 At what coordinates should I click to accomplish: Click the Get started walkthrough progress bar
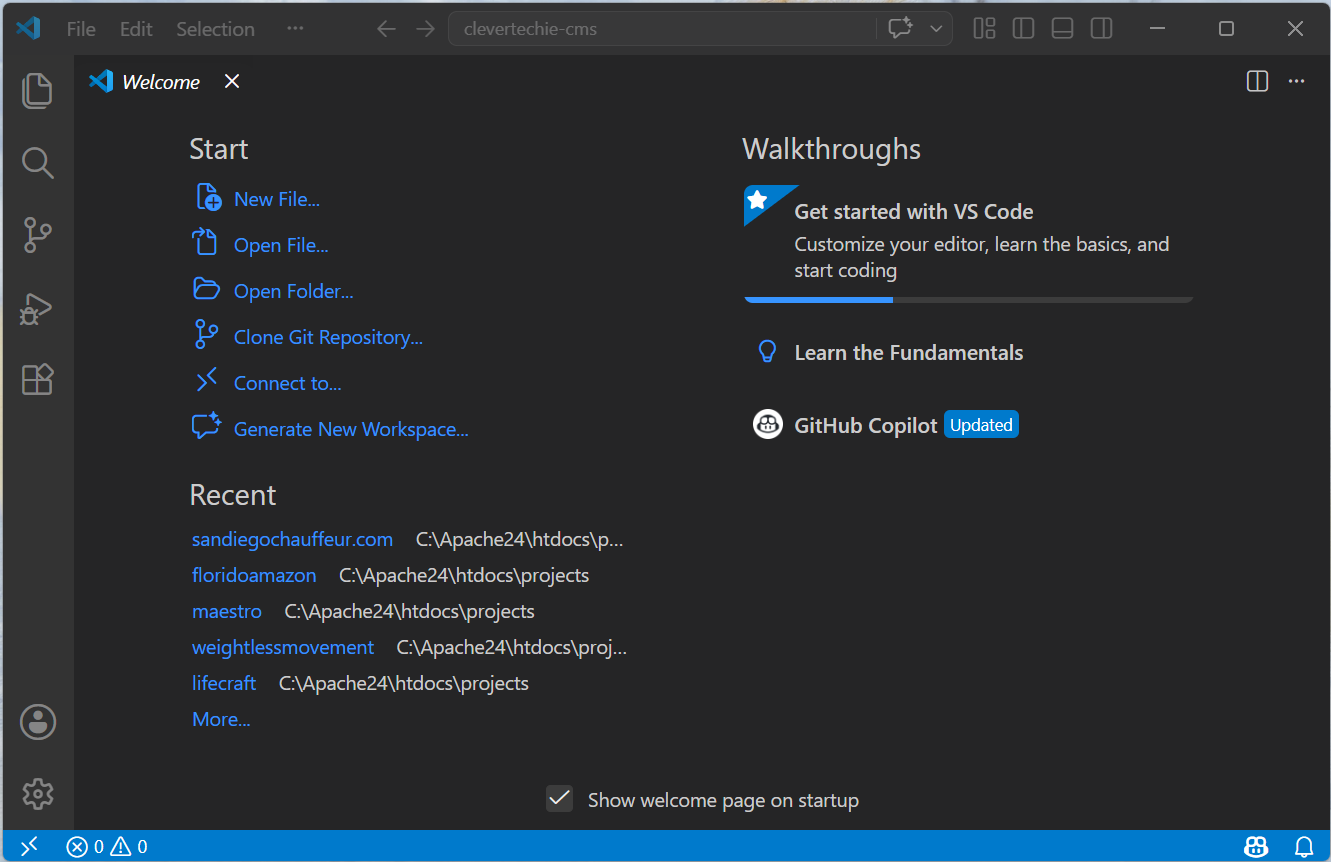[x=968, y=299]
